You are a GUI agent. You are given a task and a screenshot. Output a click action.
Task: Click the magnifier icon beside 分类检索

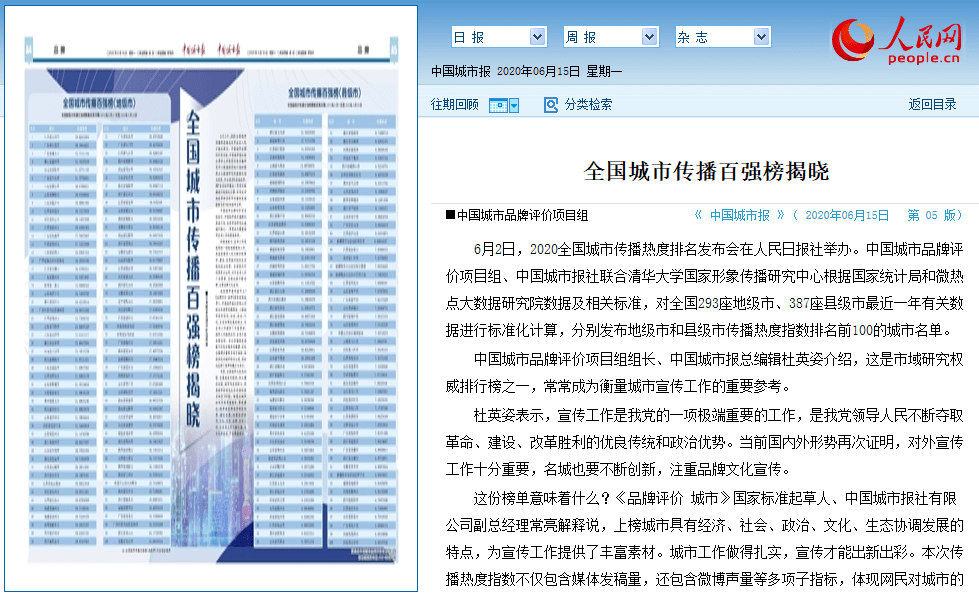(550, 104)
